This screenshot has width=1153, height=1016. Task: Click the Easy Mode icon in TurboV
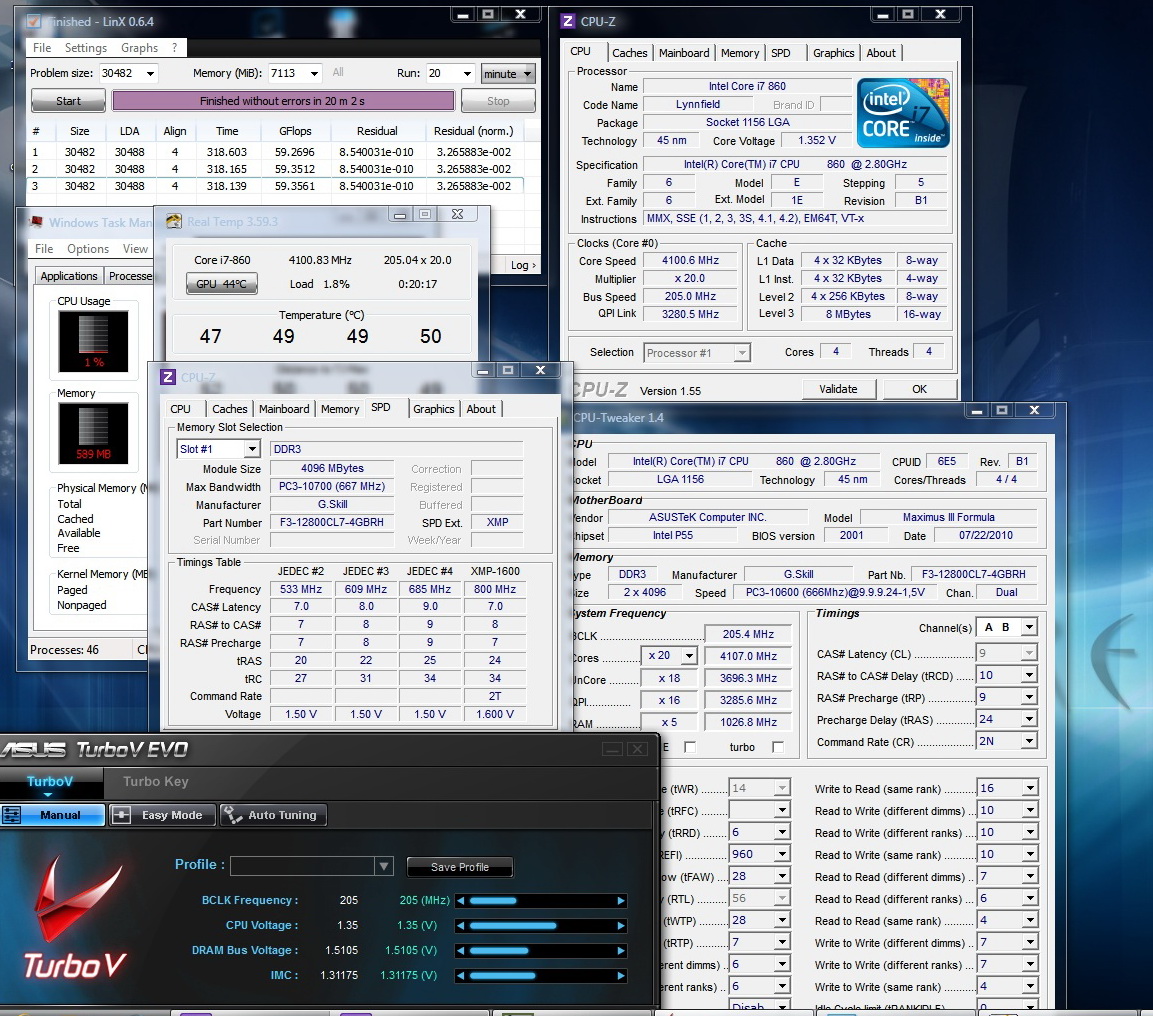tap(122, 815)
